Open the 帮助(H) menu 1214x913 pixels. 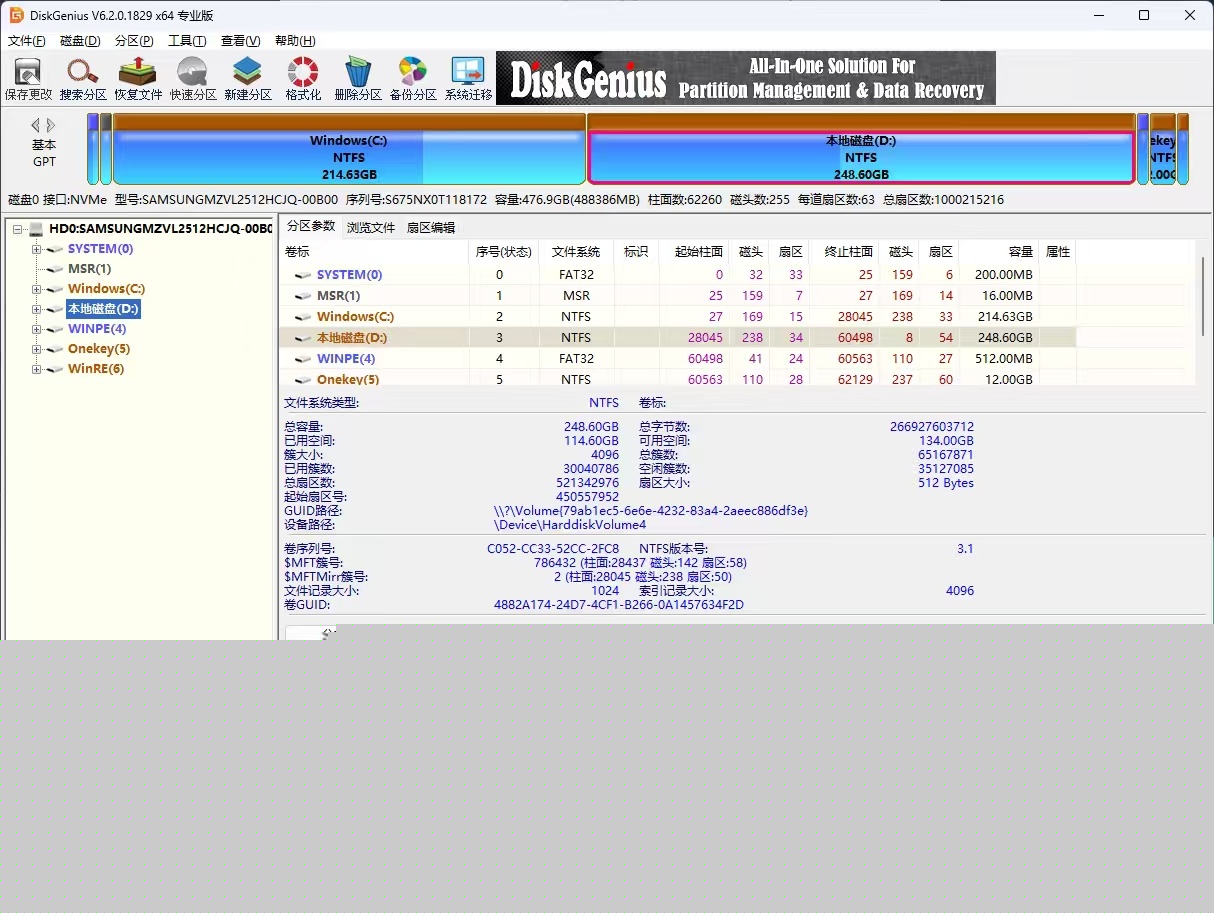point(294,41)
